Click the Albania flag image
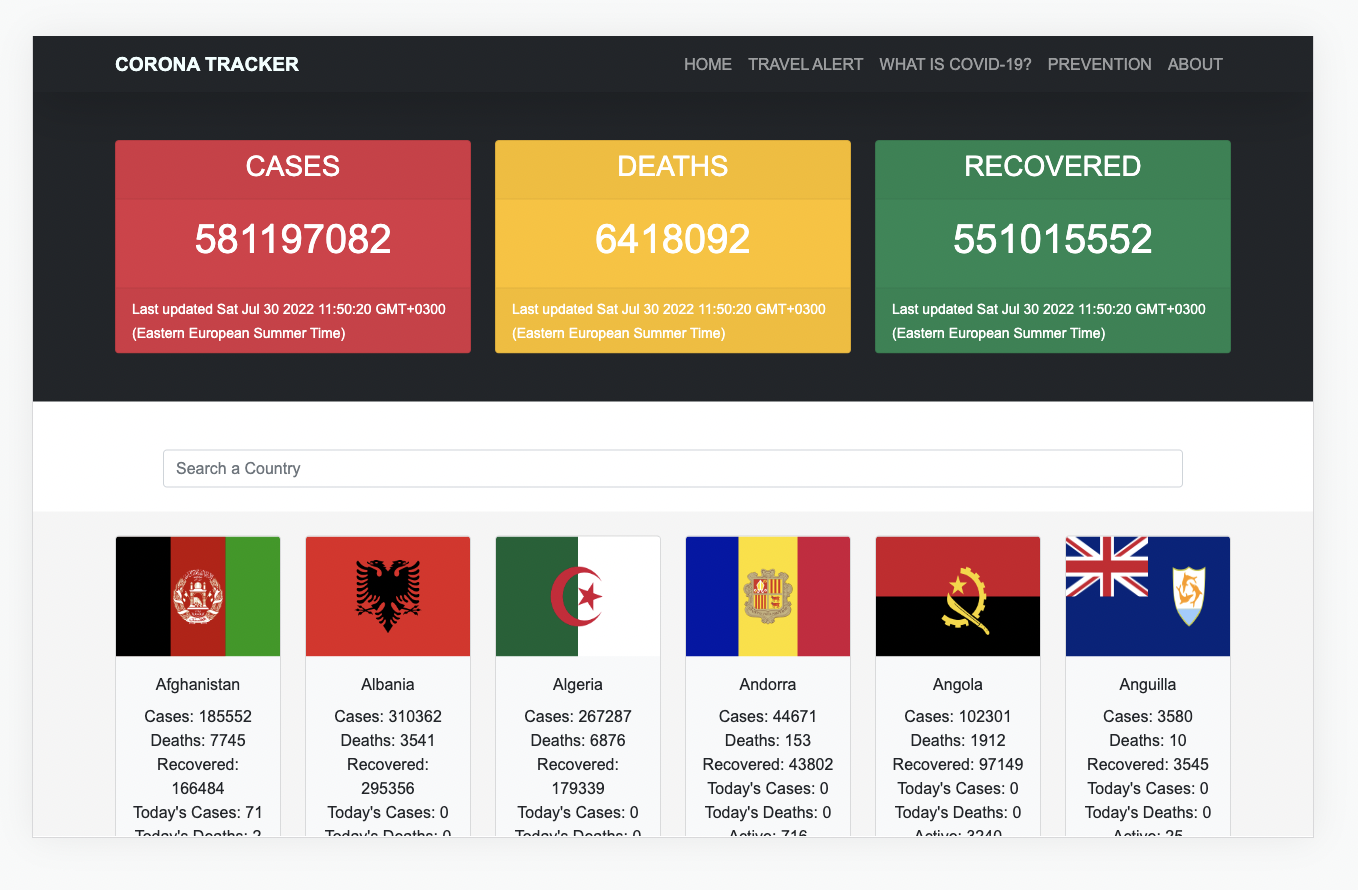 (387, 595)
